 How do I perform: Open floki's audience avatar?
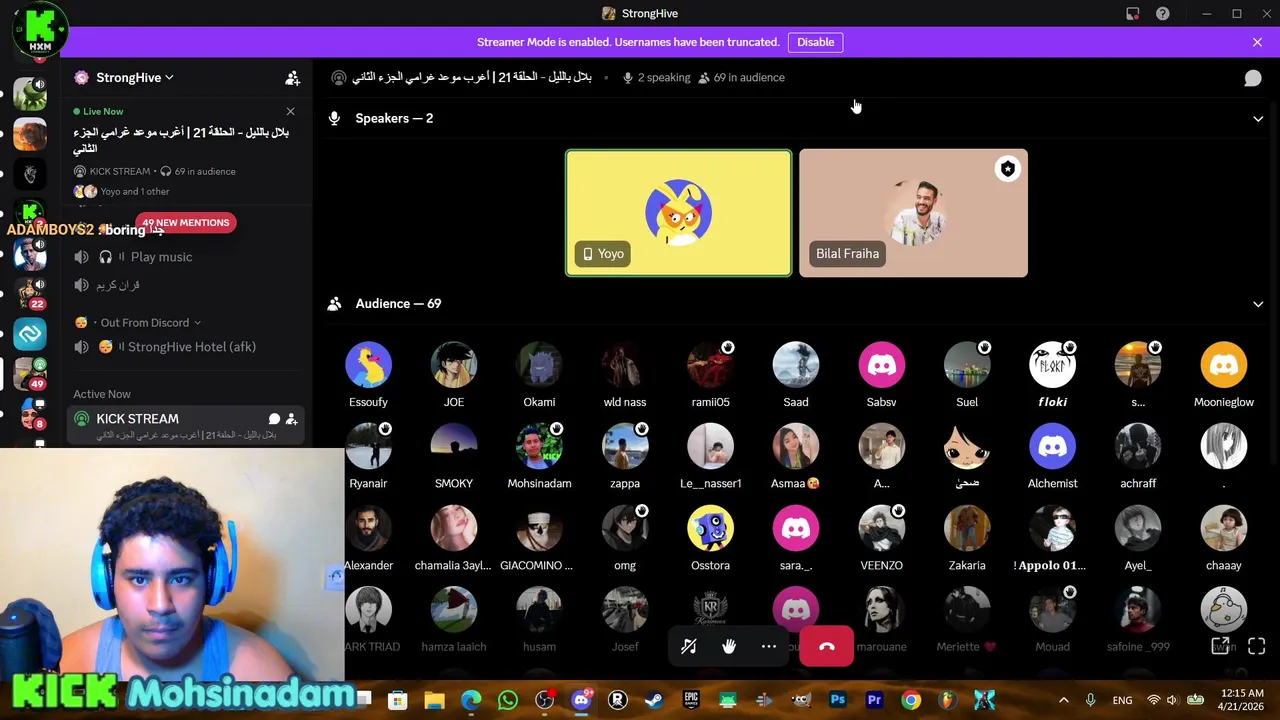point(1053,365)
